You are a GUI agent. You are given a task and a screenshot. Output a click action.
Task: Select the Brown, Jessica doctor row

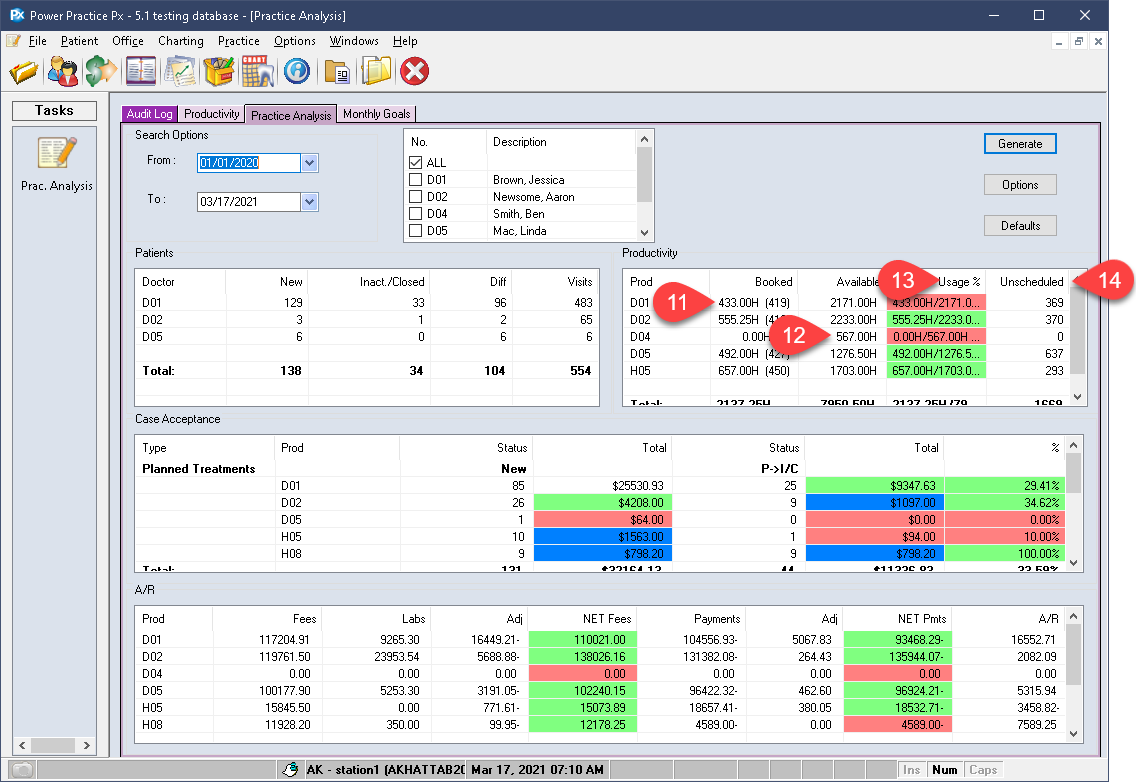point(522,180)
